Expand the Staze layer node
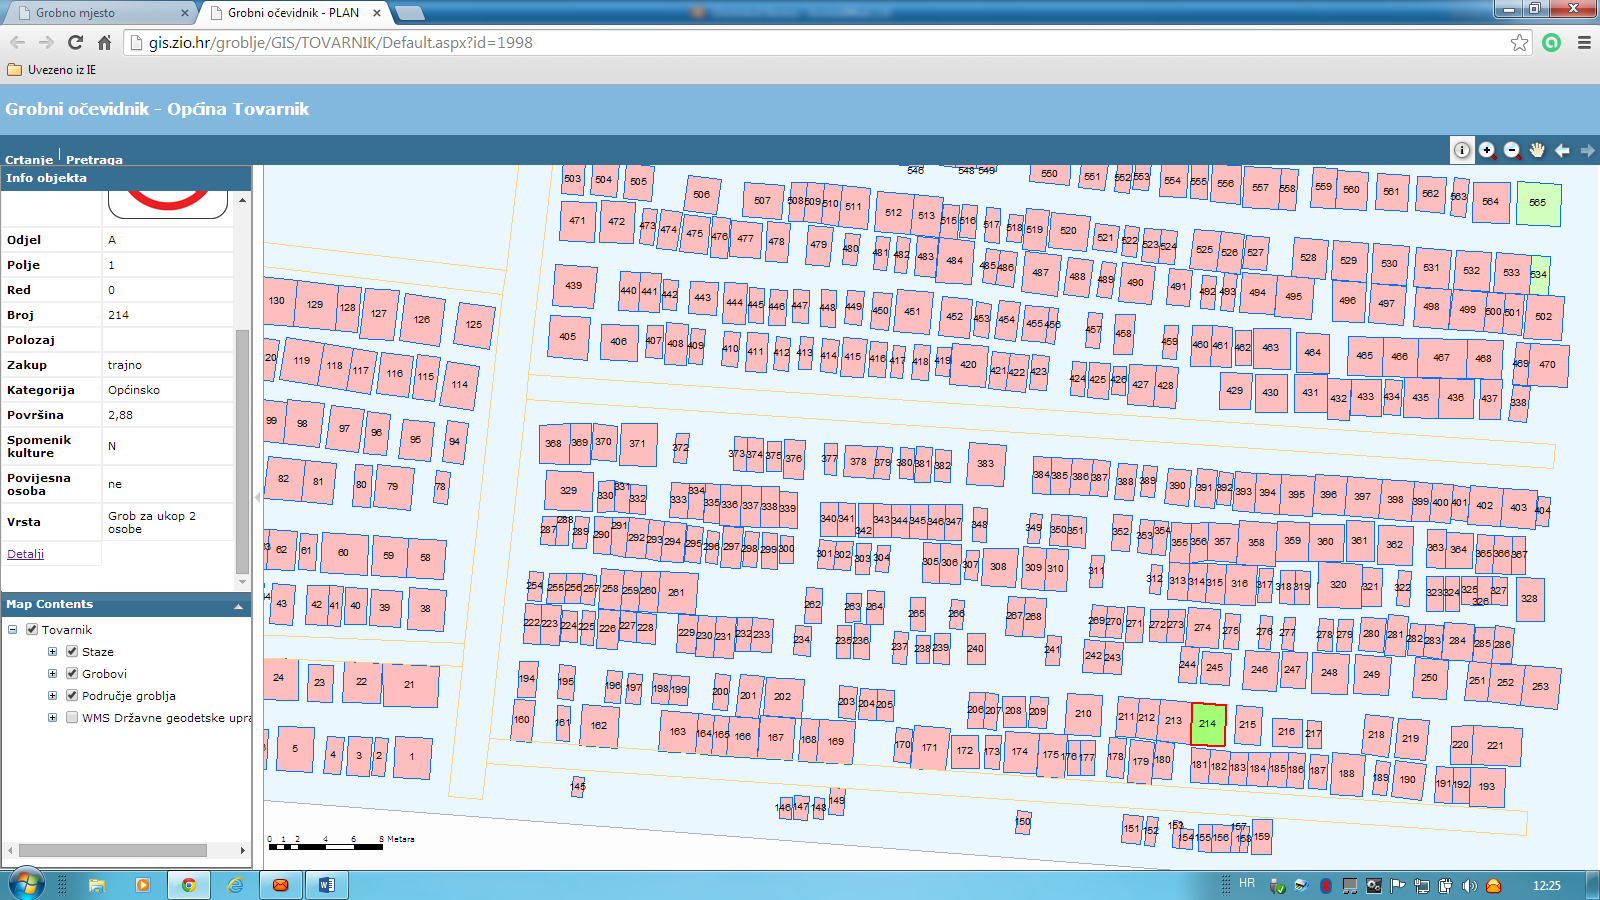 click(52, 651)
